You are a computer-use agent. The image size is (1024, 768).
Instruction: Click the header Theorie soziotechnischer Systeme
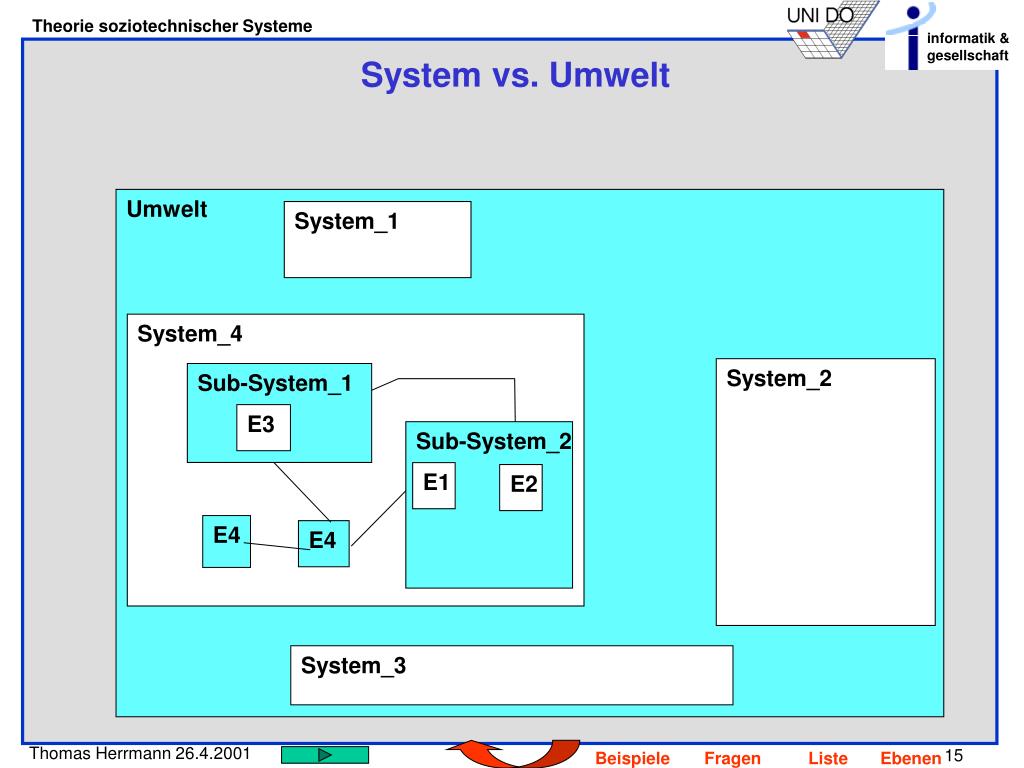point(172,26)
